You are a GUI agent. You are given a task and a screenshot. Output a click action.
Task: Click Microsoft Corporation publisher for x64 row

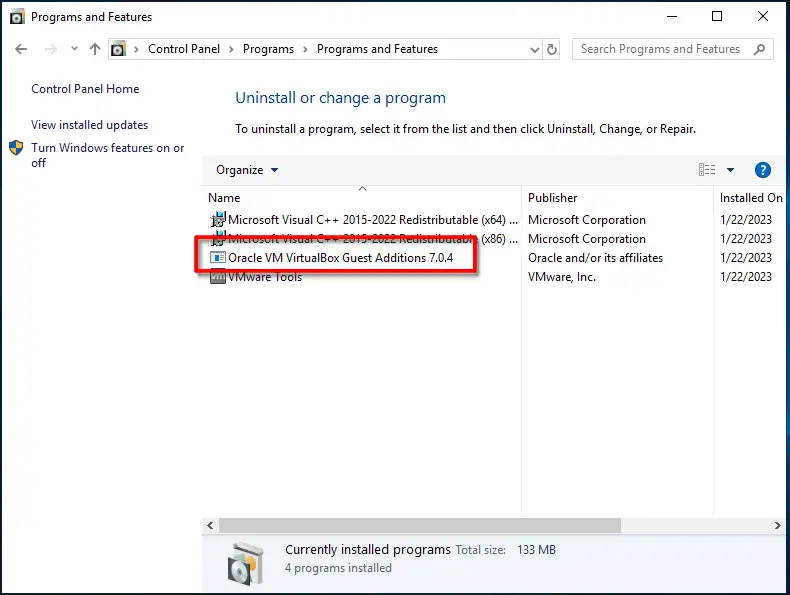[586, 220]
